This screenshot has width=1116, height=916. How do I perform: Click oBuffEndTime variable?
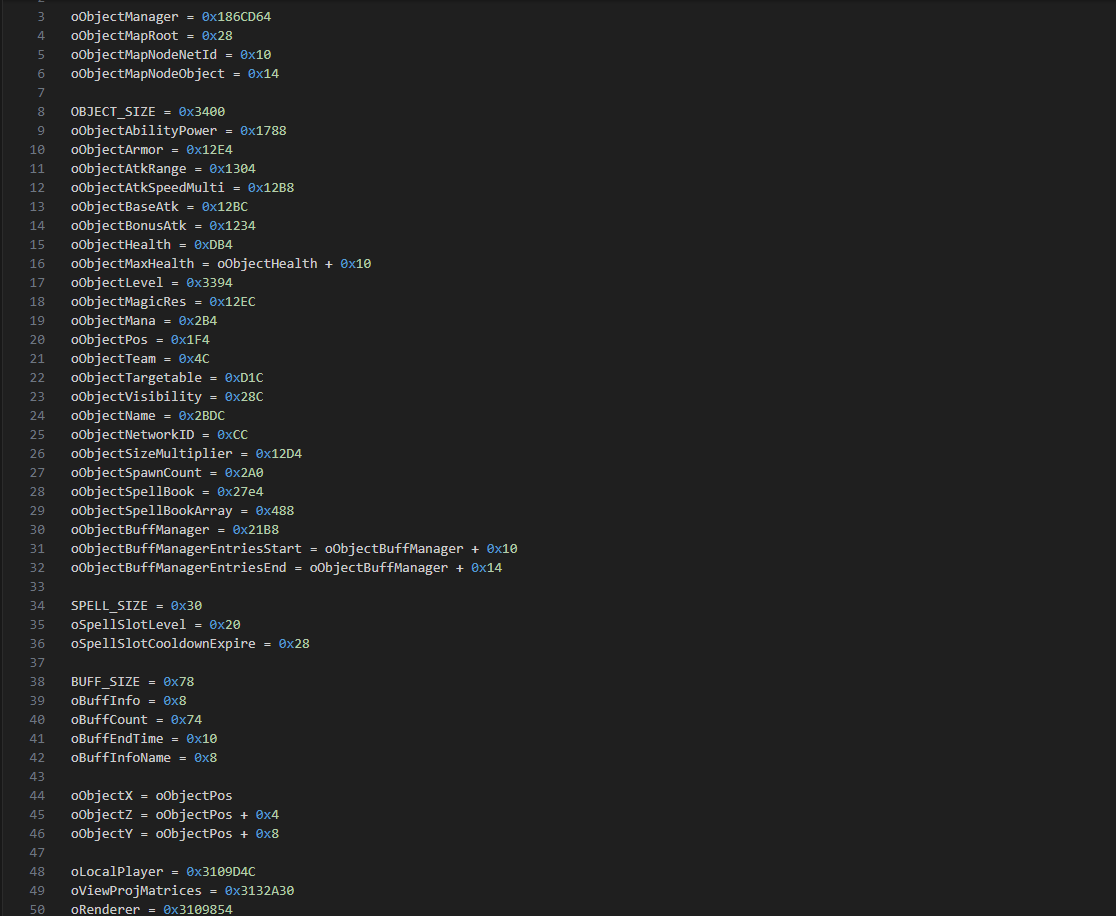(117, 739)
